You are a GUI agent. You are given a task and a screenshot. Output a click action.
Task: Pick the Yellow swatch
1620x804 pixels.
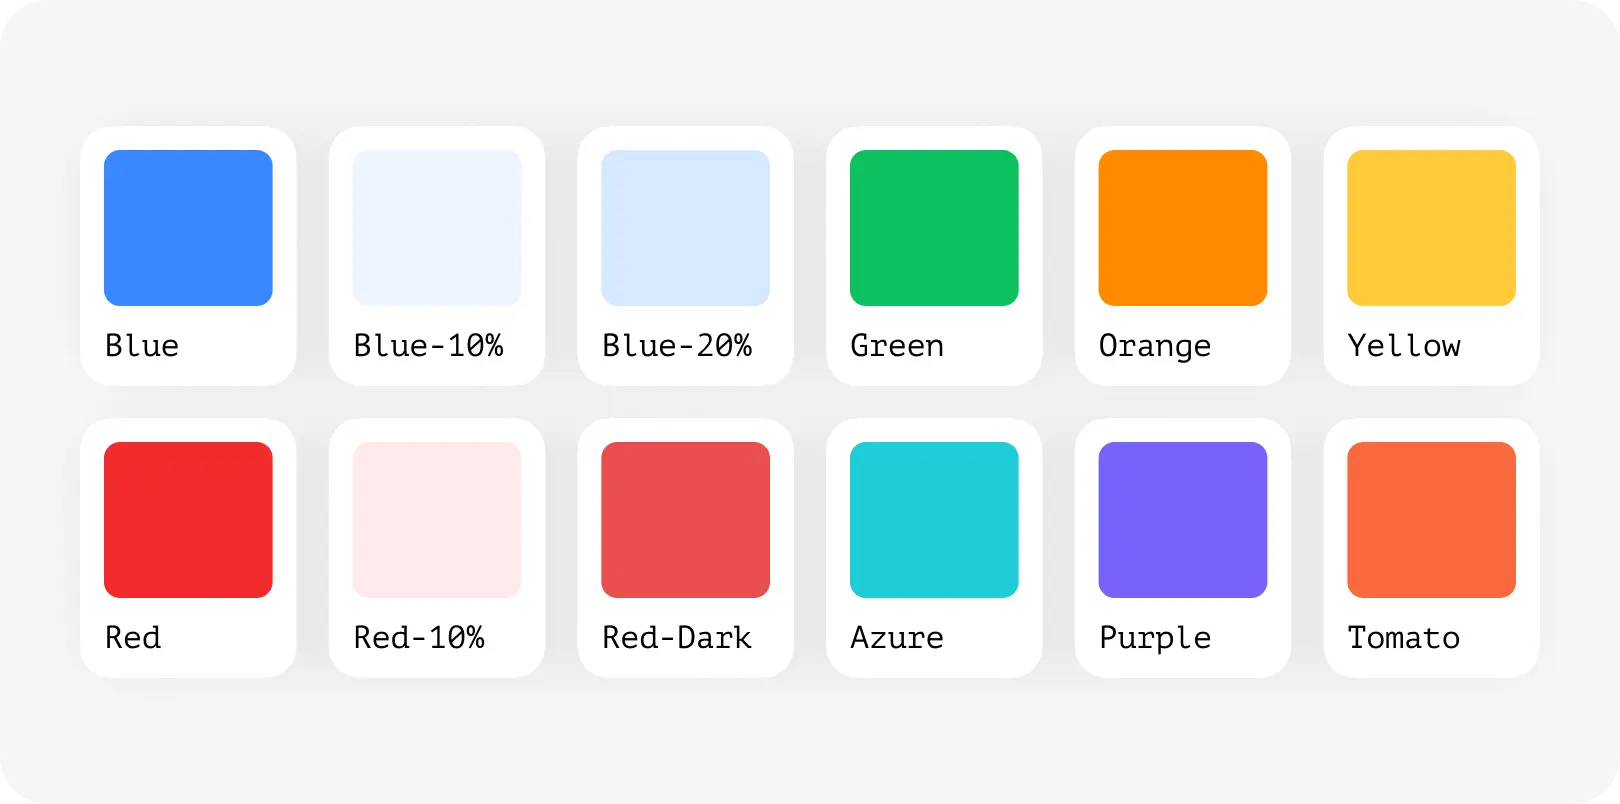[1431, 228]
